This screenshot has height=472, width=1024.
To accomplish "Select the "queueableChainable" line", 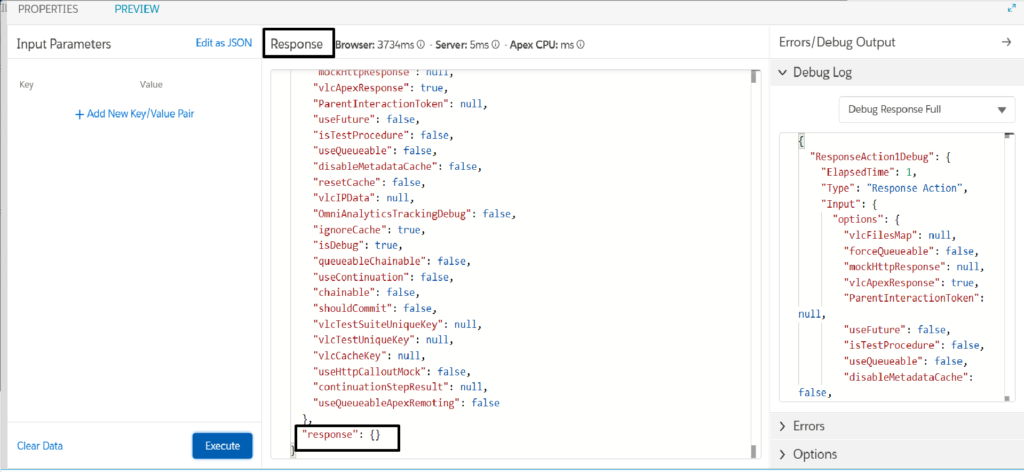I will 391,261.
